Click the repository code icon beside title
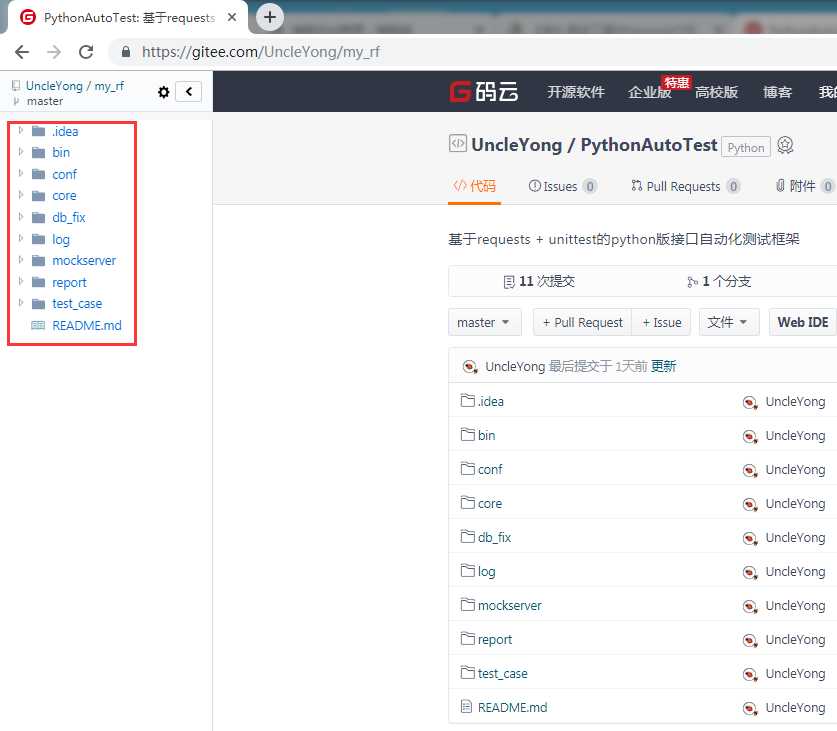 click(457, 144)
